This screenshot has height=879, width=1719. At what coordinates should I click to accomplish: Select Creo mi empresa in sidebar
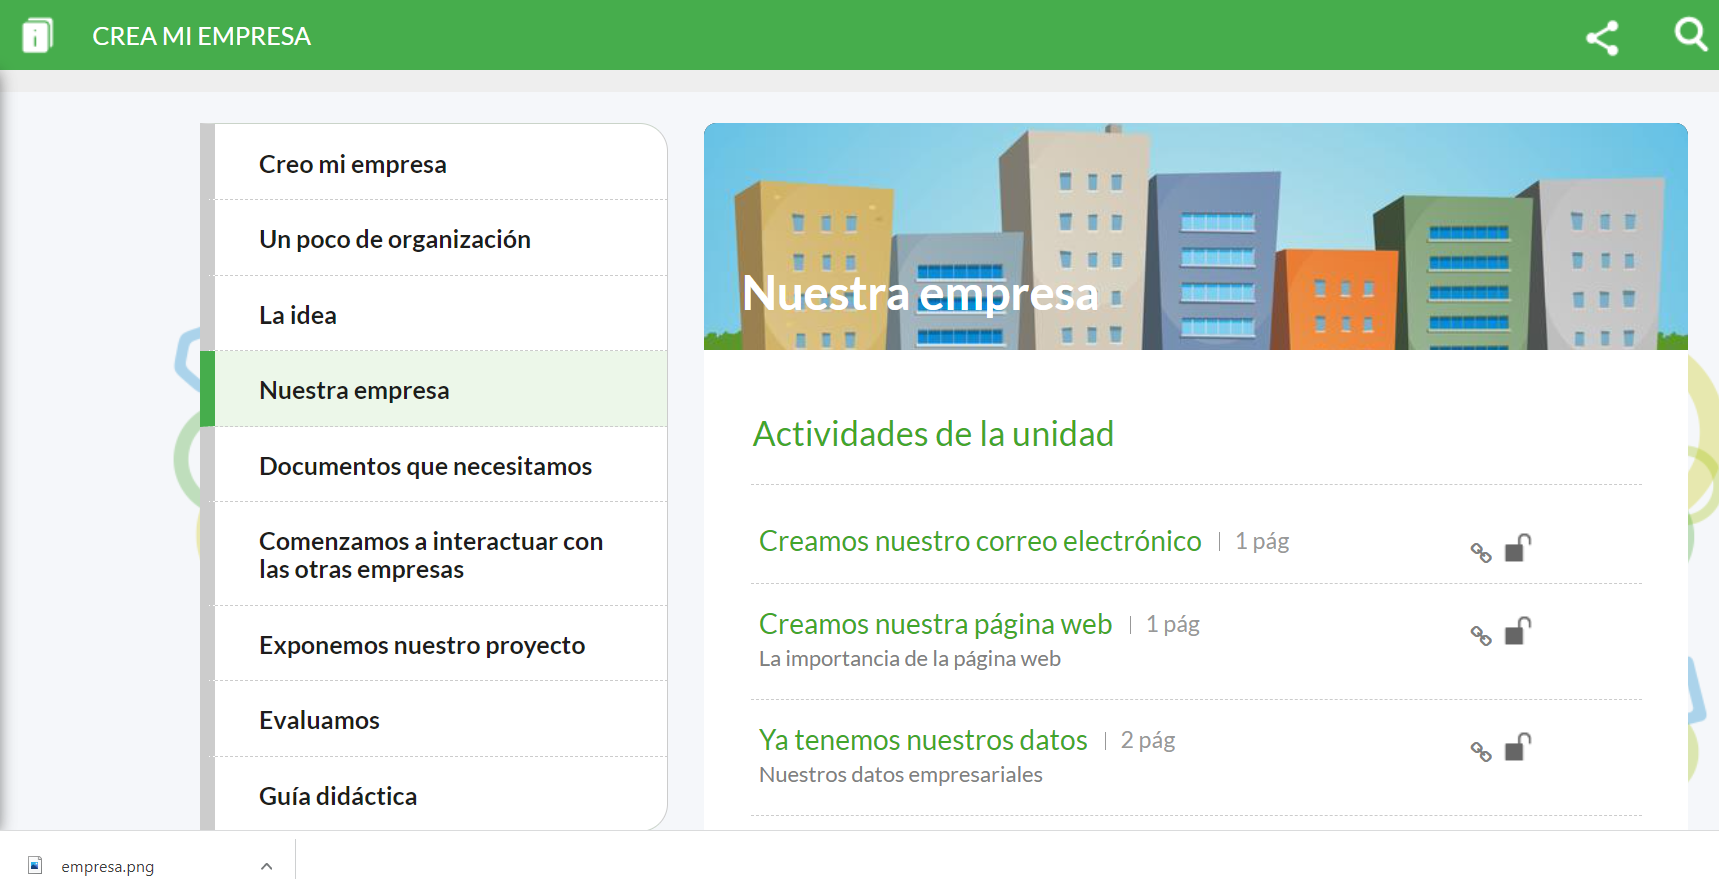pos(440,163)
